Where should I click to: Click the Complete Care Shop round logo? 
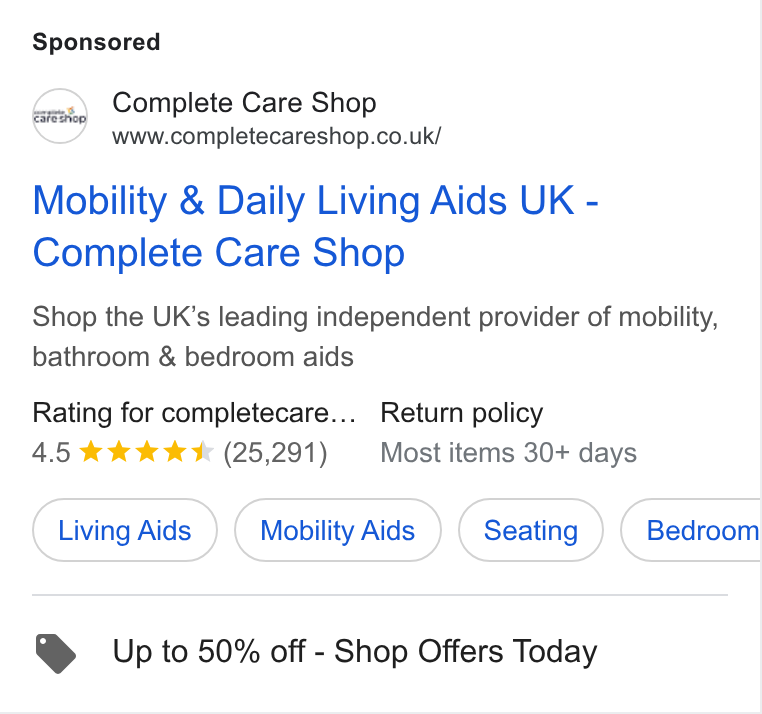tap(60, 116)
